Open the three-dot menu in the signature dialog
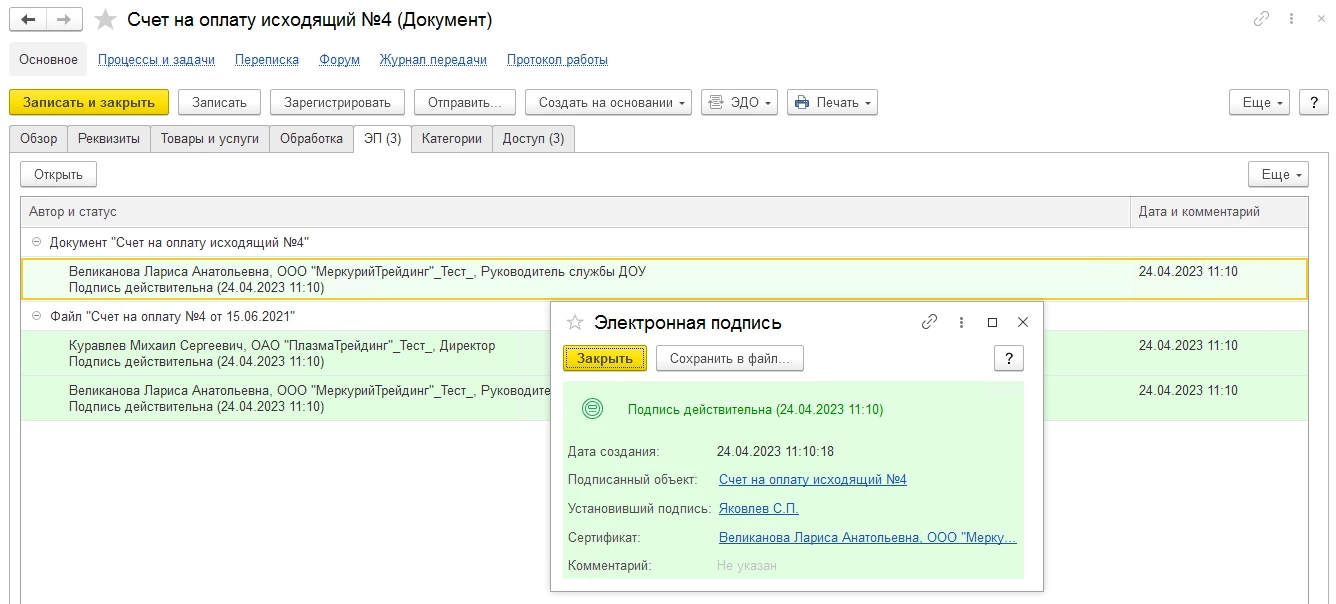 [x=961, y=322]
